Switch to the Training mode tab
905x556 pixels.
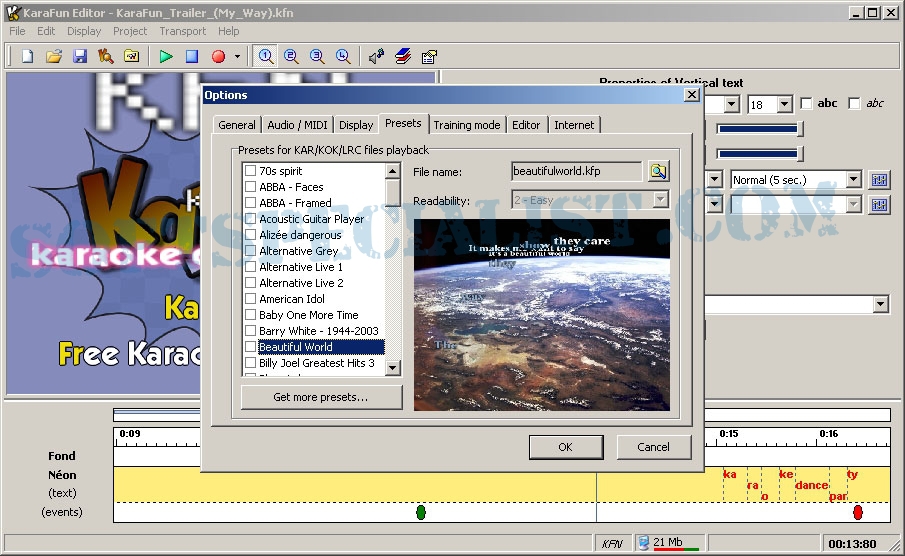466,125
